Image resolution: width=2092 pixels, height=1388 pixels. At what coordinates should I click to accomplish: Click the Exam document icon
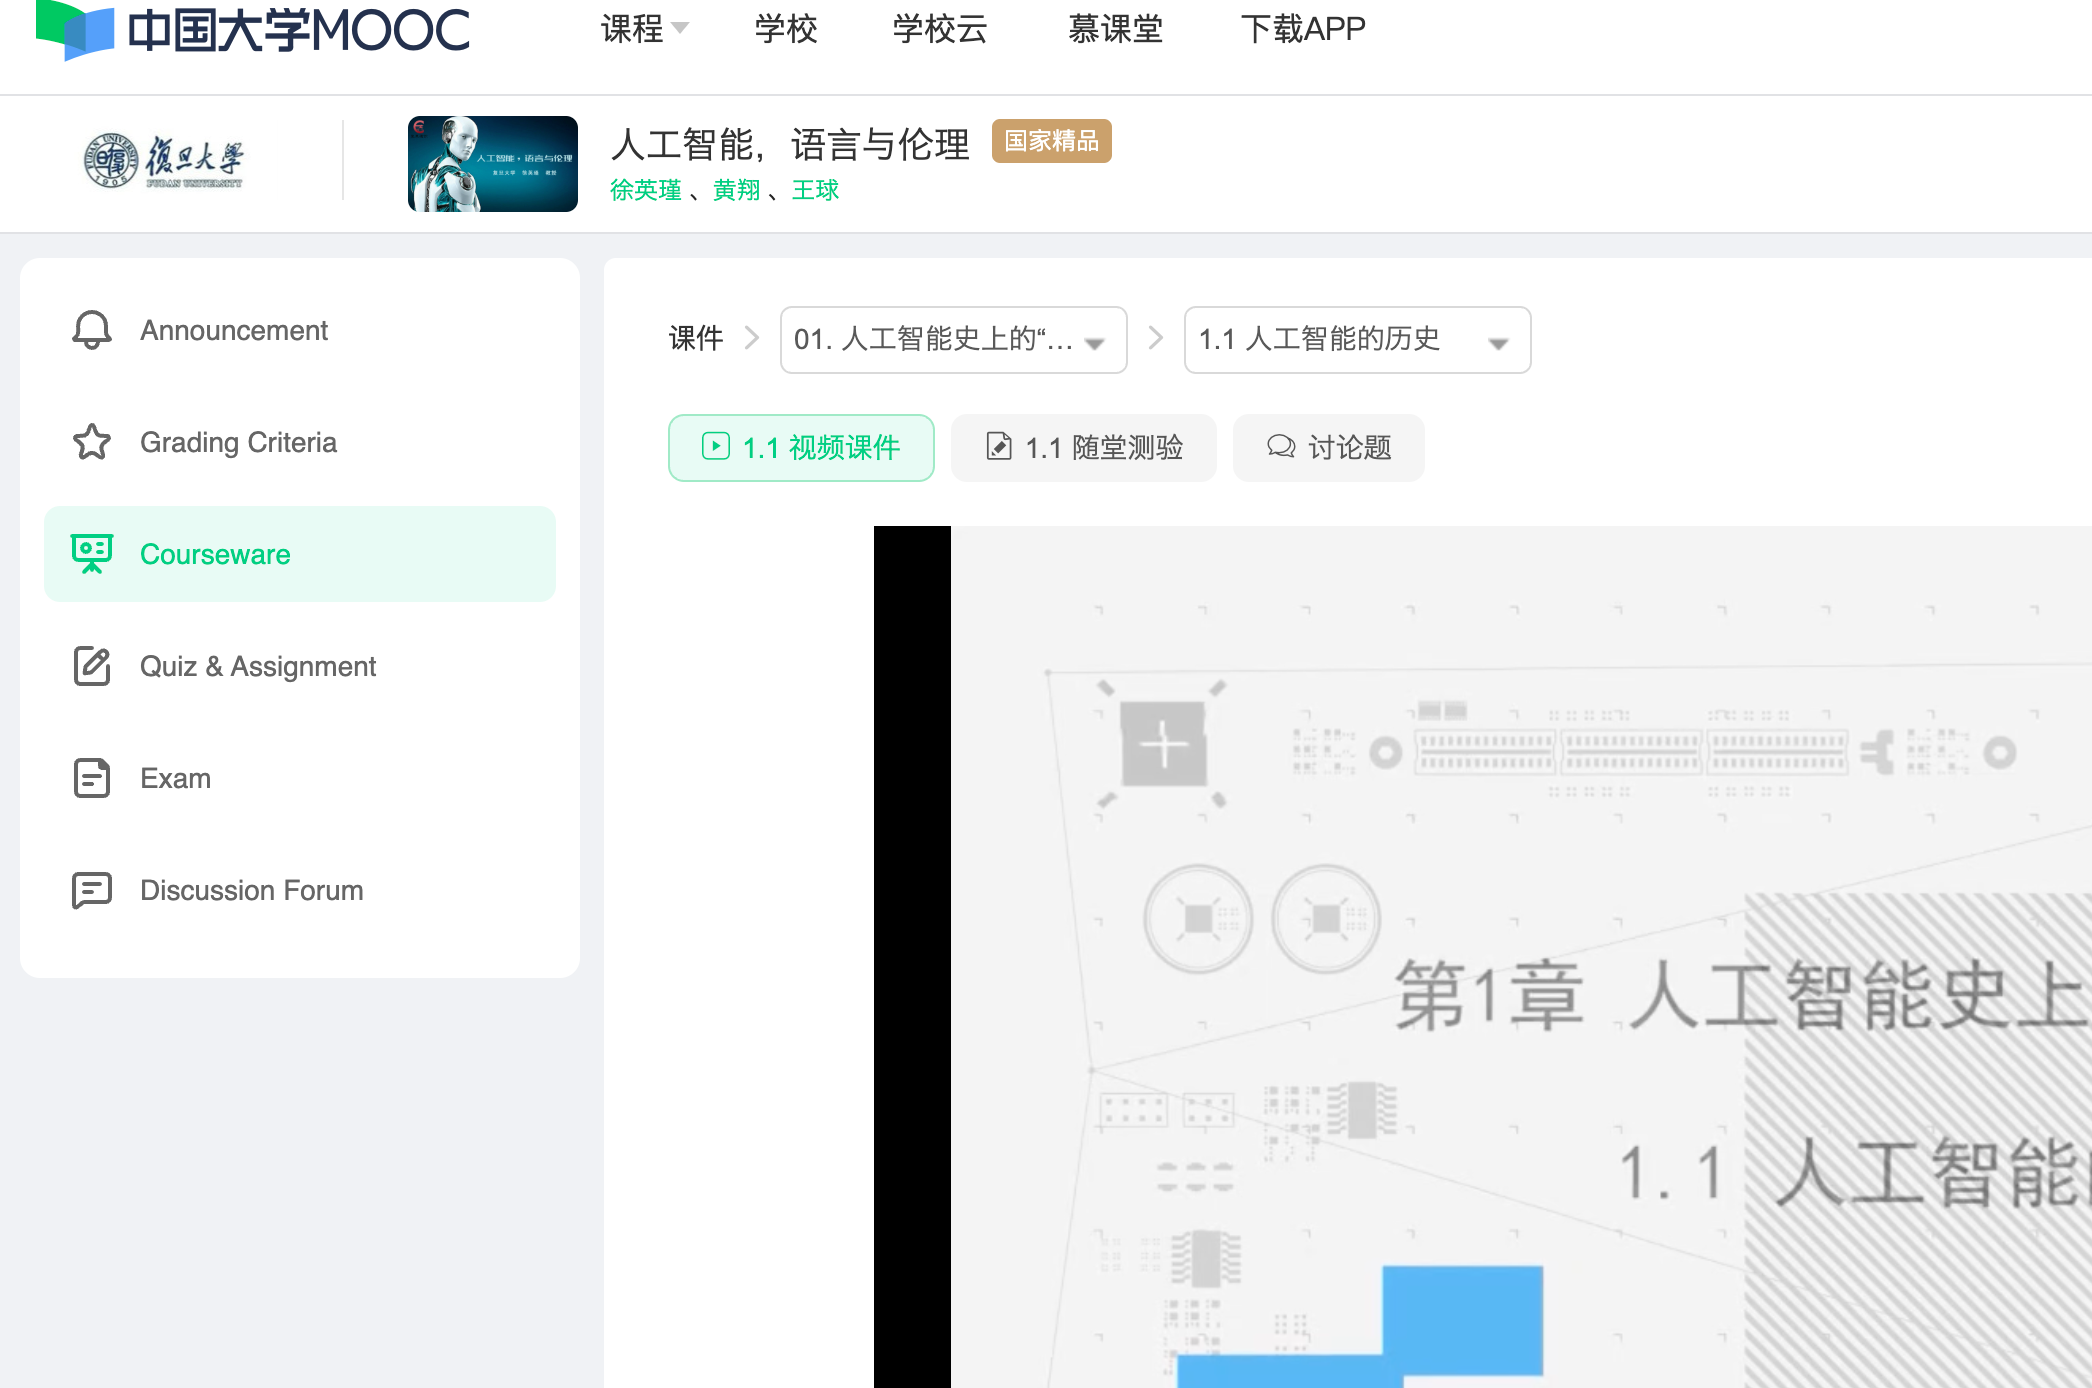[x=92, y=778]
